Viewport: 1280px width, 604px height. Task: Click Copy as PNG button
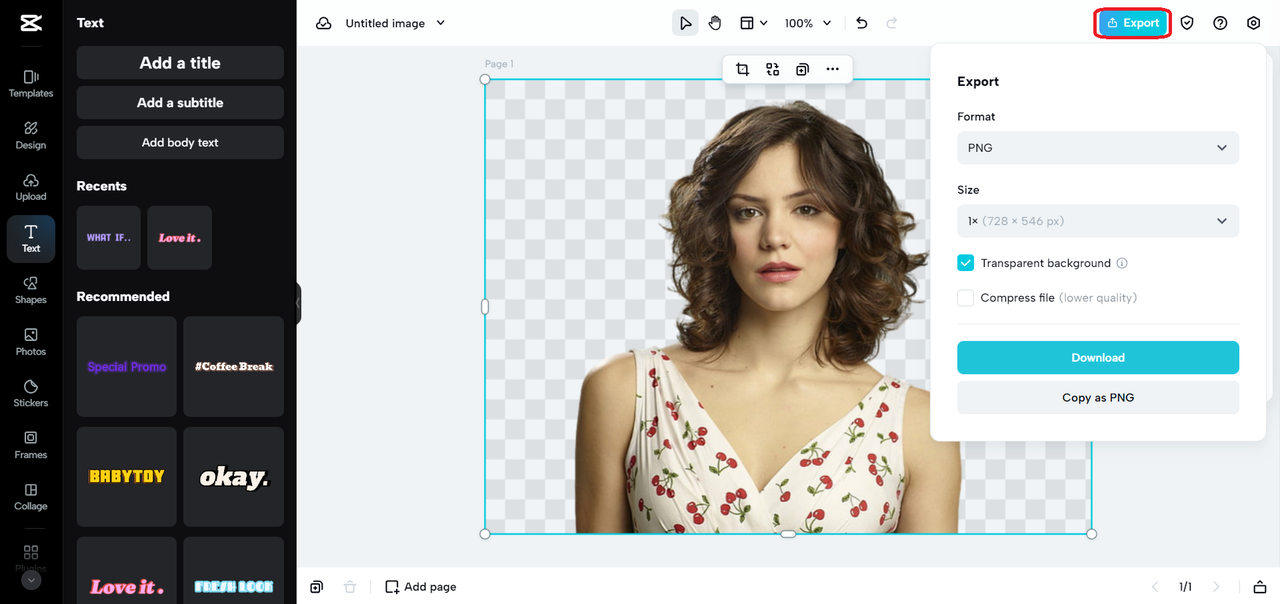tap(1098, 398)
